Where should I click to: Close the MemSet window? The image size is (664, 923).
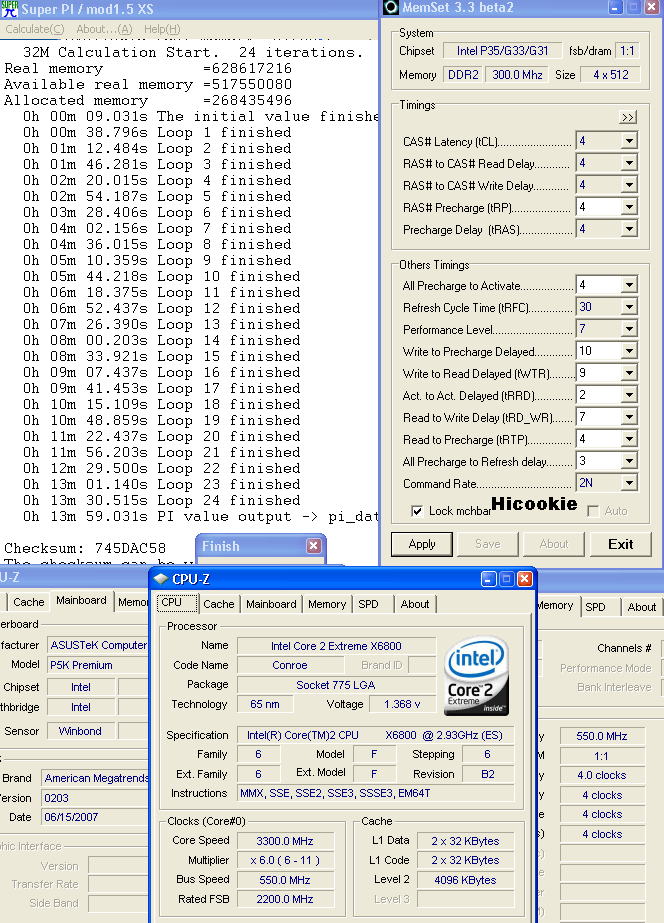(653, 8)
